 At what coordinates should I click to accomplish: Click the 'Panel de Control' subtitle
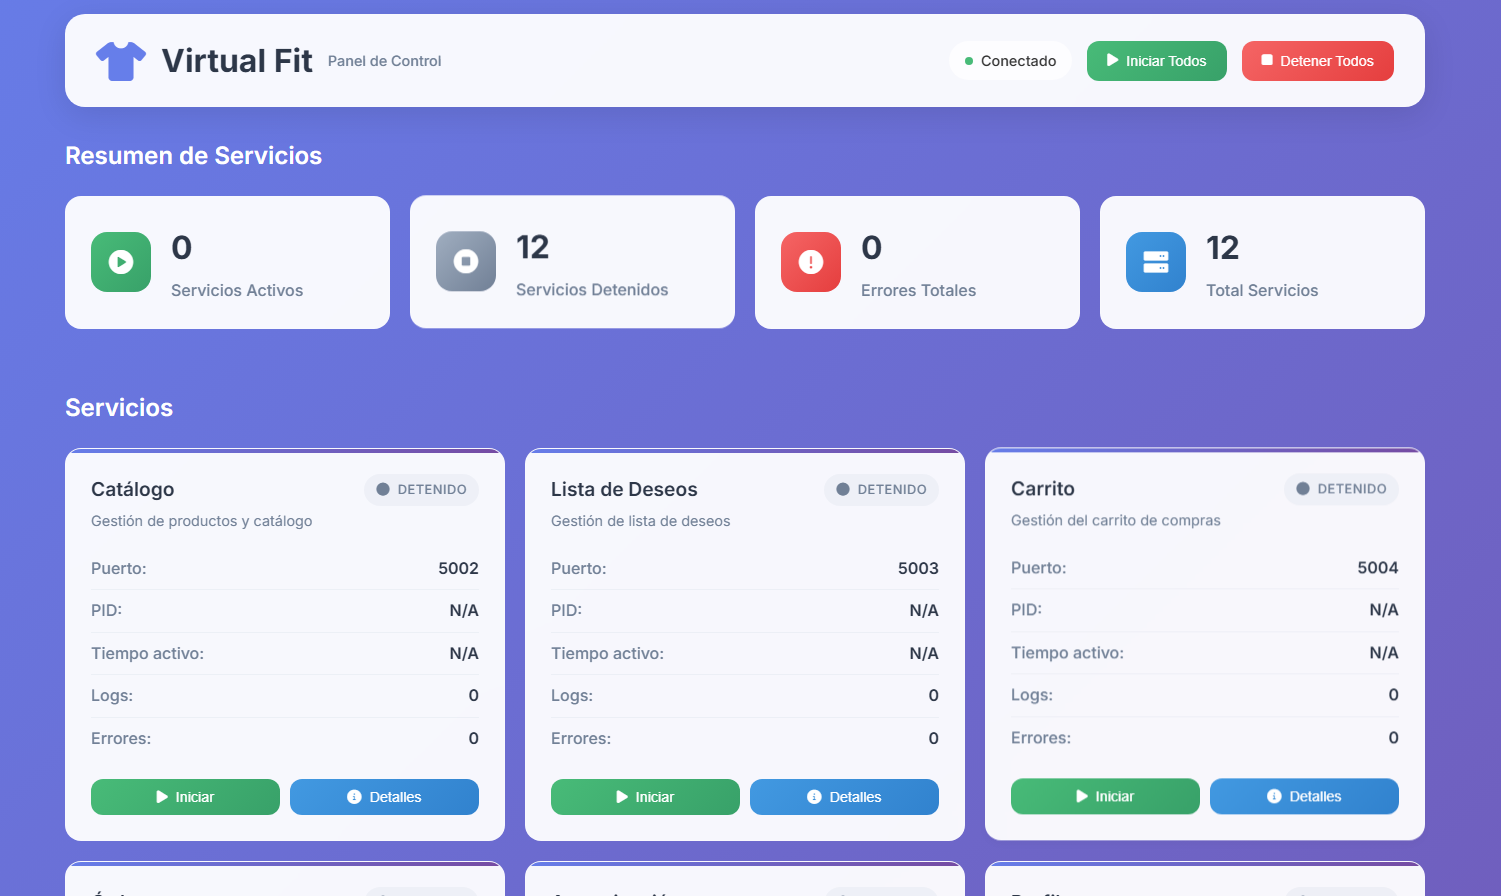coord(384,61)
